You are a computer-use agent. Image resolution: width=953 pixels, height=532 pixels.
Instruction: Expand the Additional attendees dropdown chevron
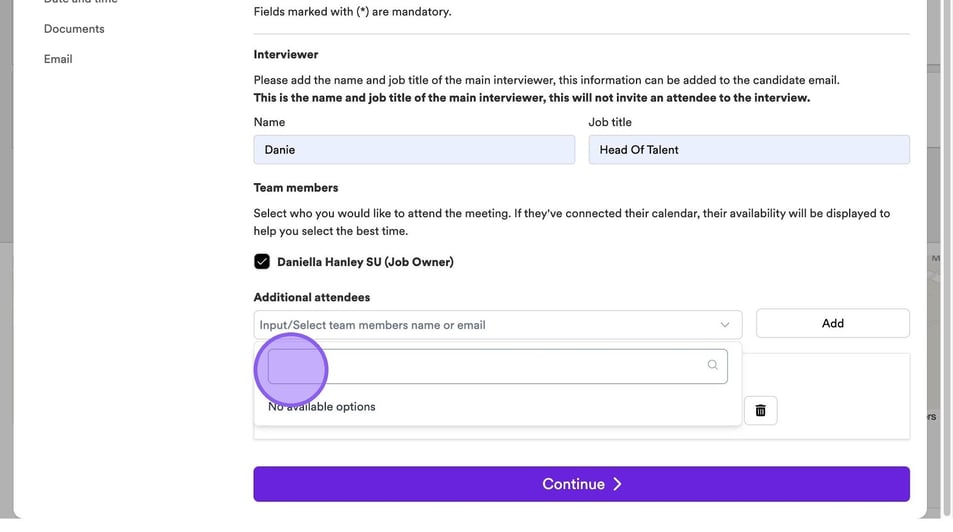(x=725, y=325)
